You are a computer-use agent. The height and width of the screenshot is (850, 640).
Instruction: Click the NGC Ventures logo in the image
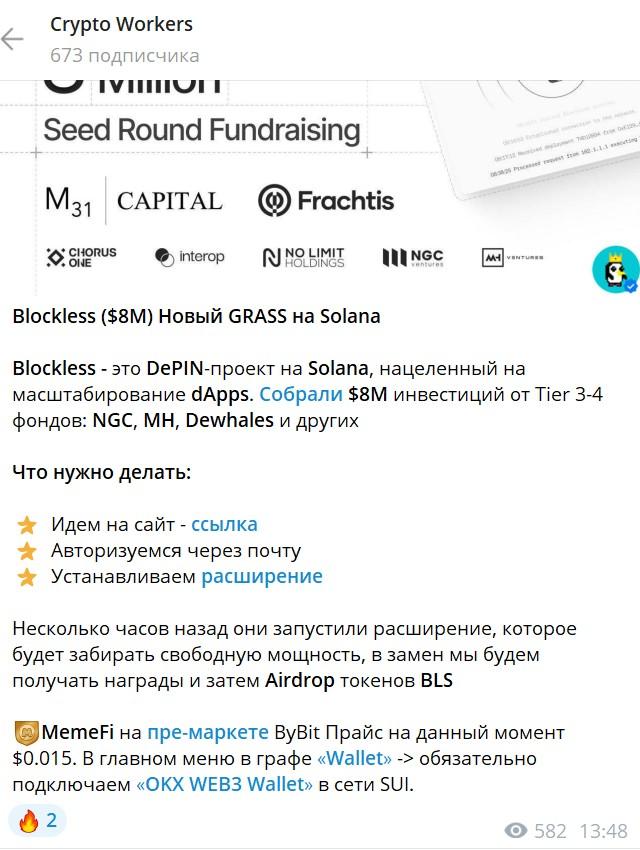pyautogui.click(x=413, y=258)
